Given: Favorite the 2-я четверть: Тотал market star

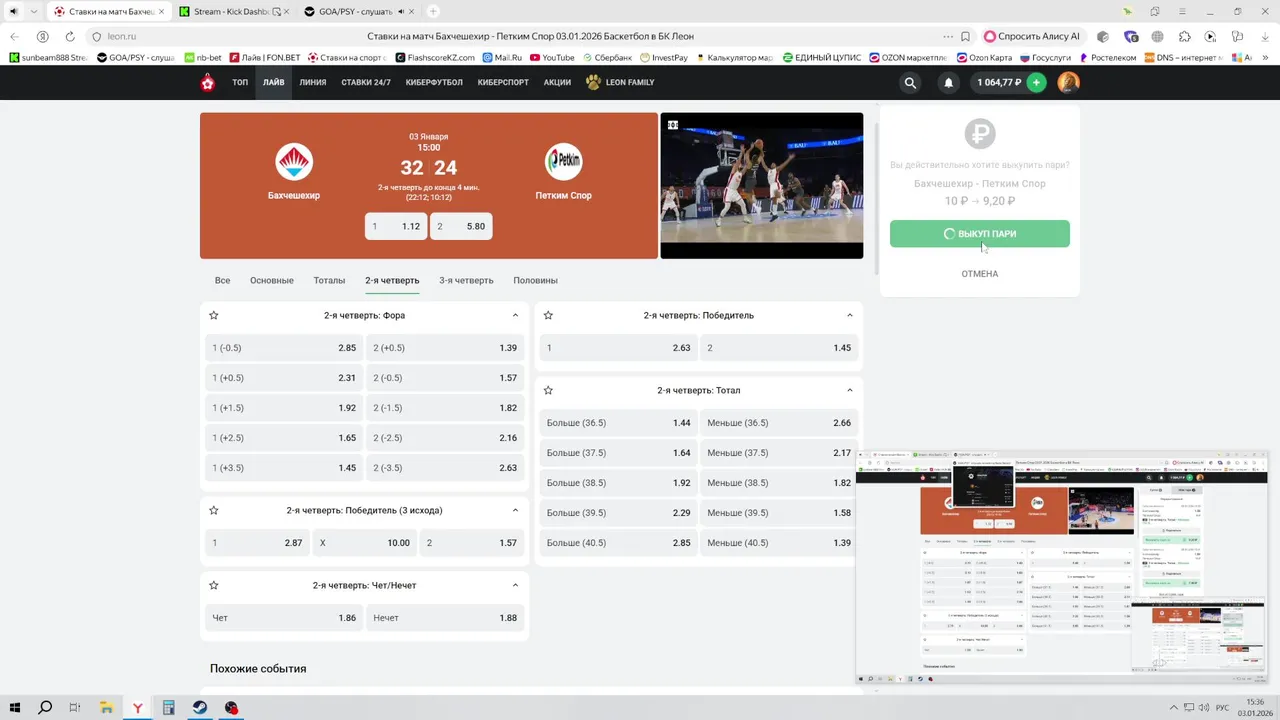Looking at the screenshot, I should pos(548,390).
